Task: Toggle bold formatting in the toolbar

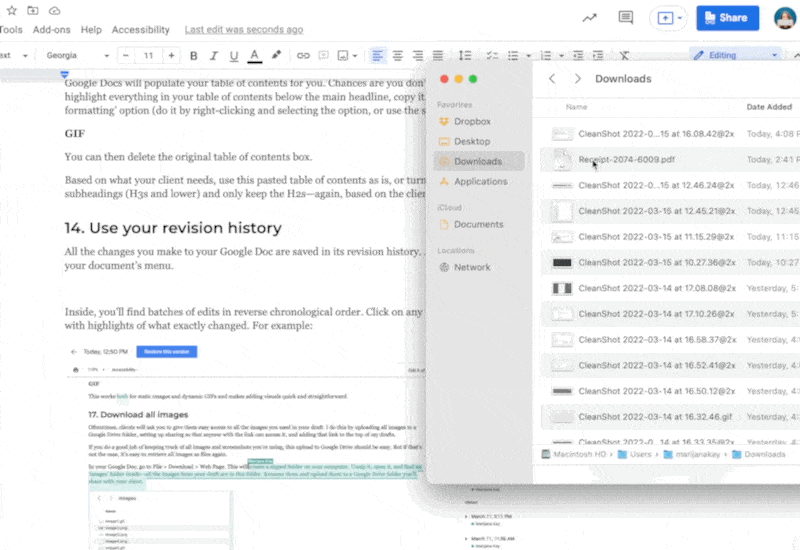Action: tap(194, 55)
